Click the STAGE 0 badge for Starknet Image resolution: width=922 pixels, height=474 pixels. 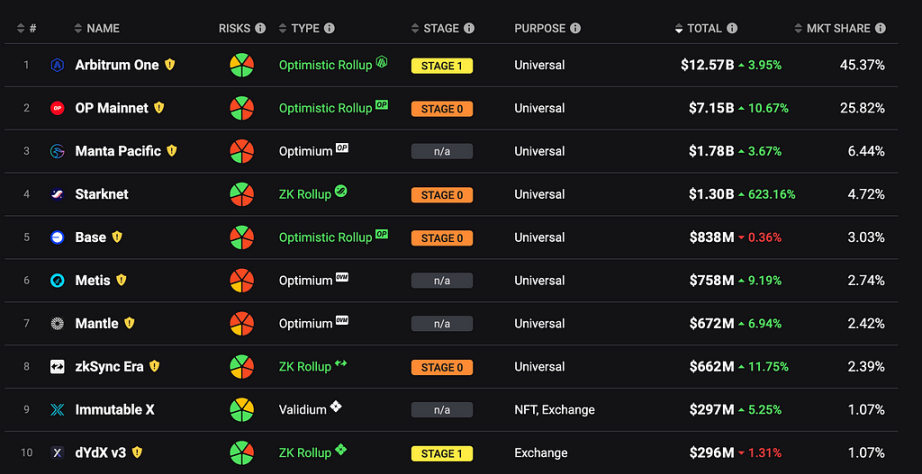click(x=441, y=195)
